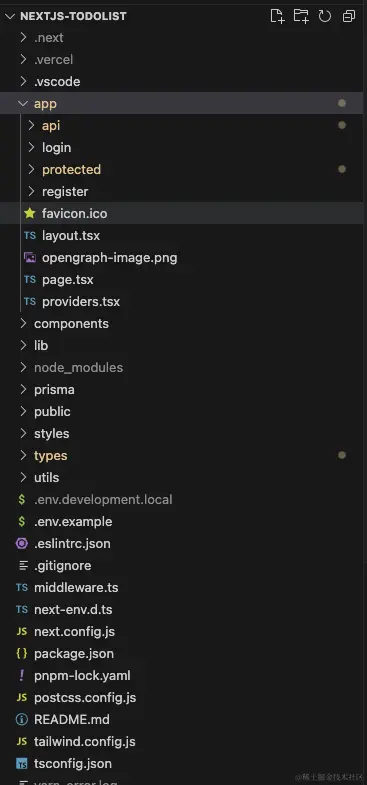This screenshot has height=785, width=367.
Task: Click the info icon beside README.md
Action: 22,719
